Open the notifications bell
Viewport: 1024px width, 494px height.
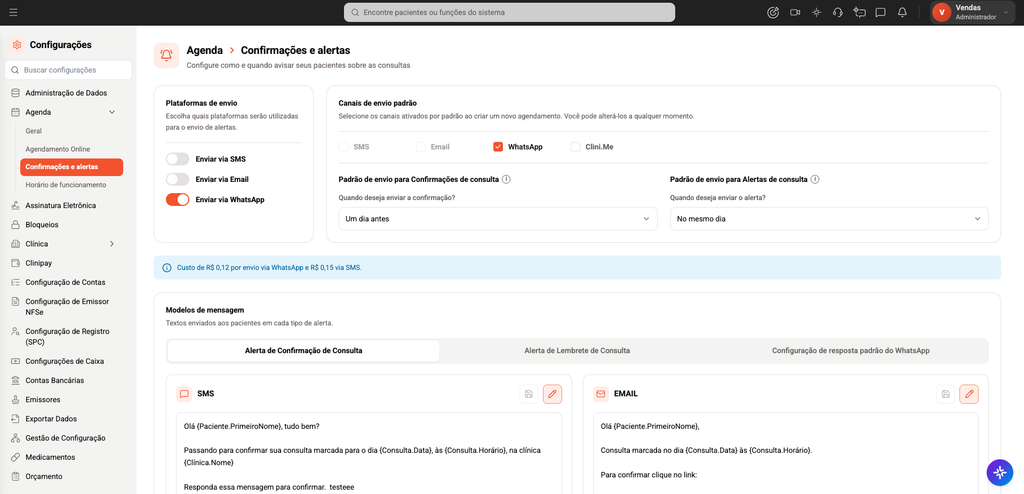coord(903,12)
